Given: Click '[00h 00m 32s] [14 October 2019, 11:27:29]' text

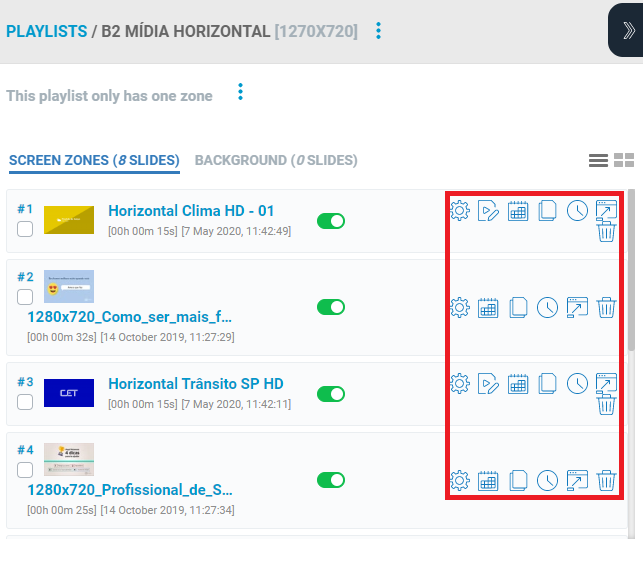Looking at the screenshot, I should 131,337.
